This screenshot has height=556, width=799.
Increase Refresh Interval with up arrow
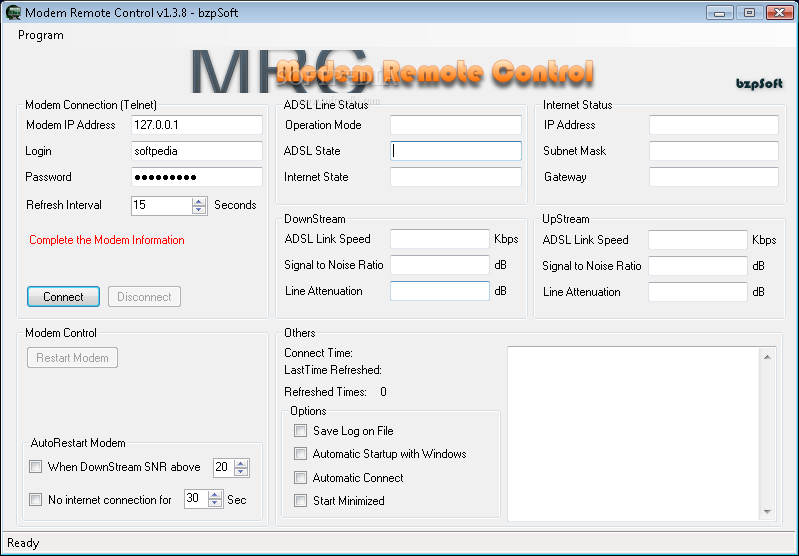tap(199, 201)
